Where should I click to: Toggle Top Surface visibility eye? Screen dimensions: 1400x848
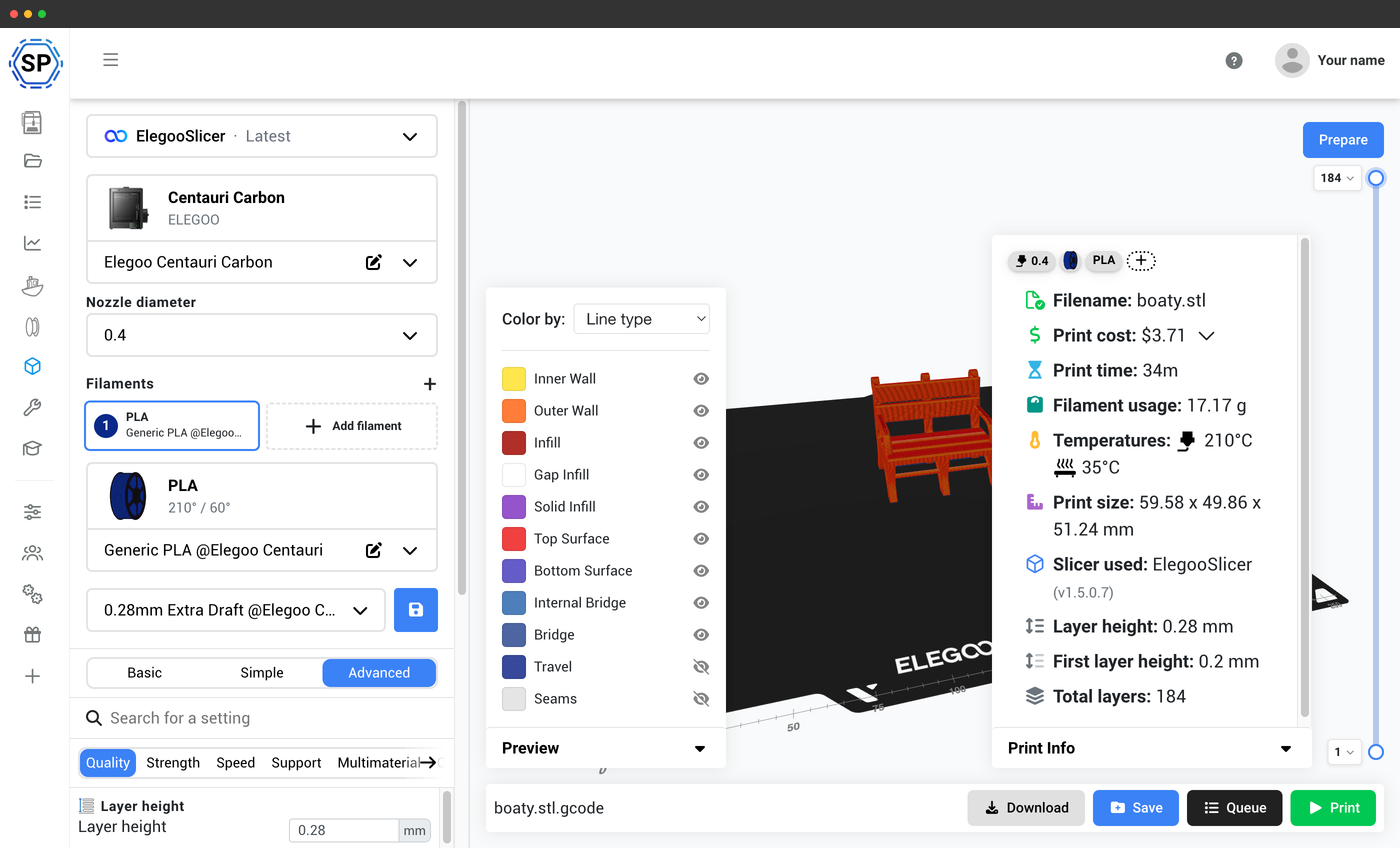[701, 539]
